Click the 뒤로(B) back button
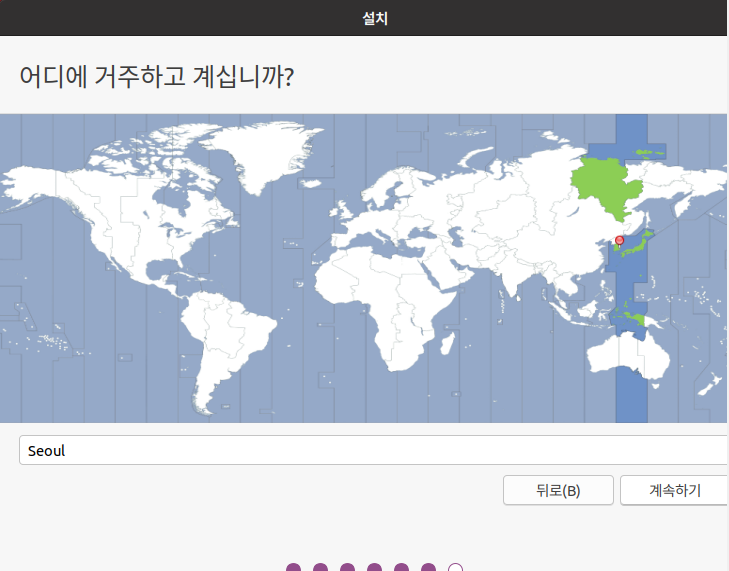Viewport: 729px width, 571px height. pyautogui.click(x=558, y=490)
